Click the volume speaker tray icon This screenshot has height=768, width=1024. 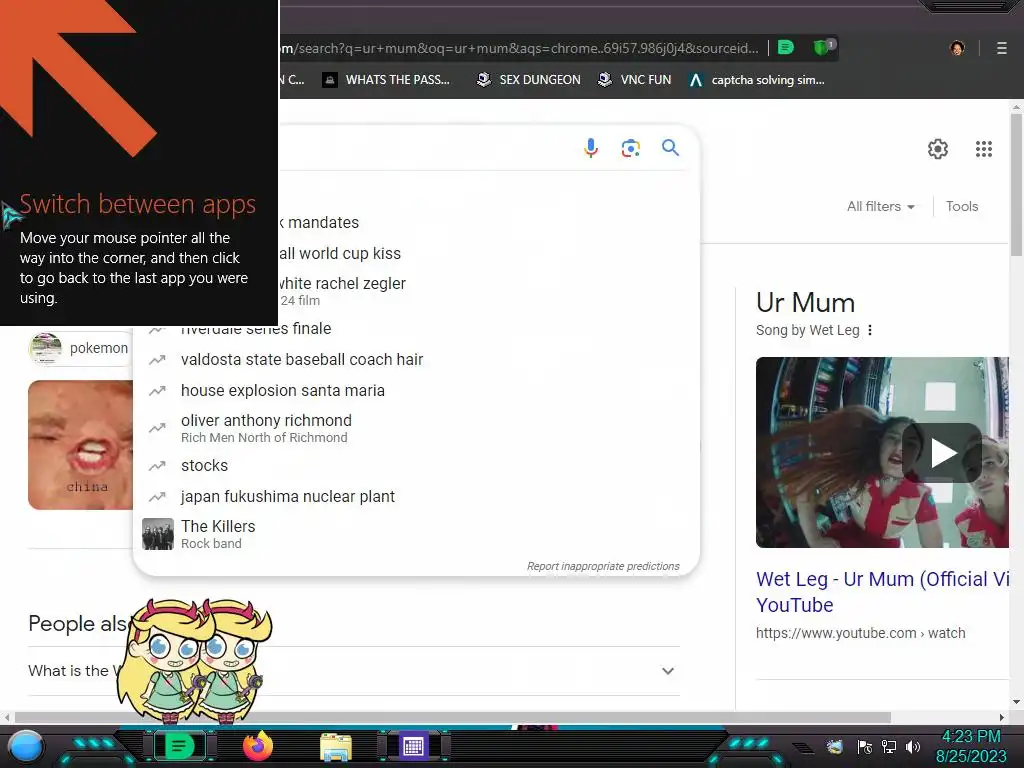[x=913, y=746]
